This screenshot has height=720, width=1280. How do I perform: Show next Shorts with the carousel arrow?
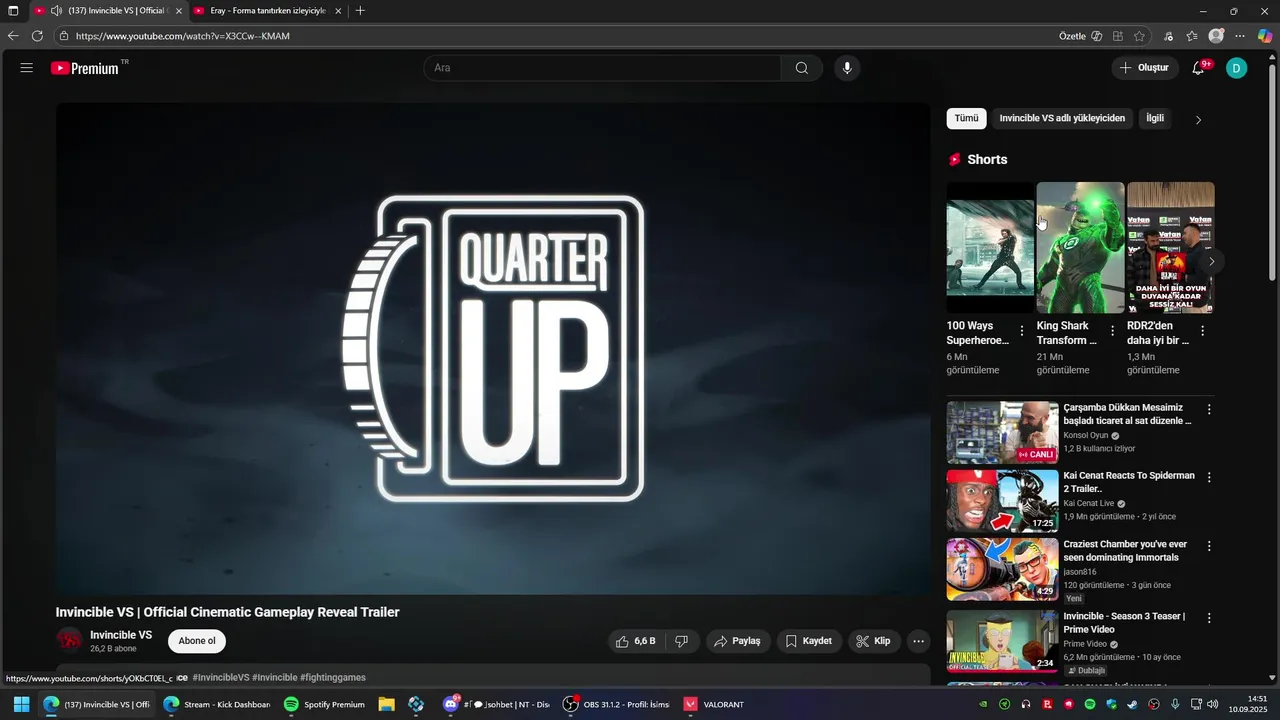pyautogui.click(x=1212, y=262)
